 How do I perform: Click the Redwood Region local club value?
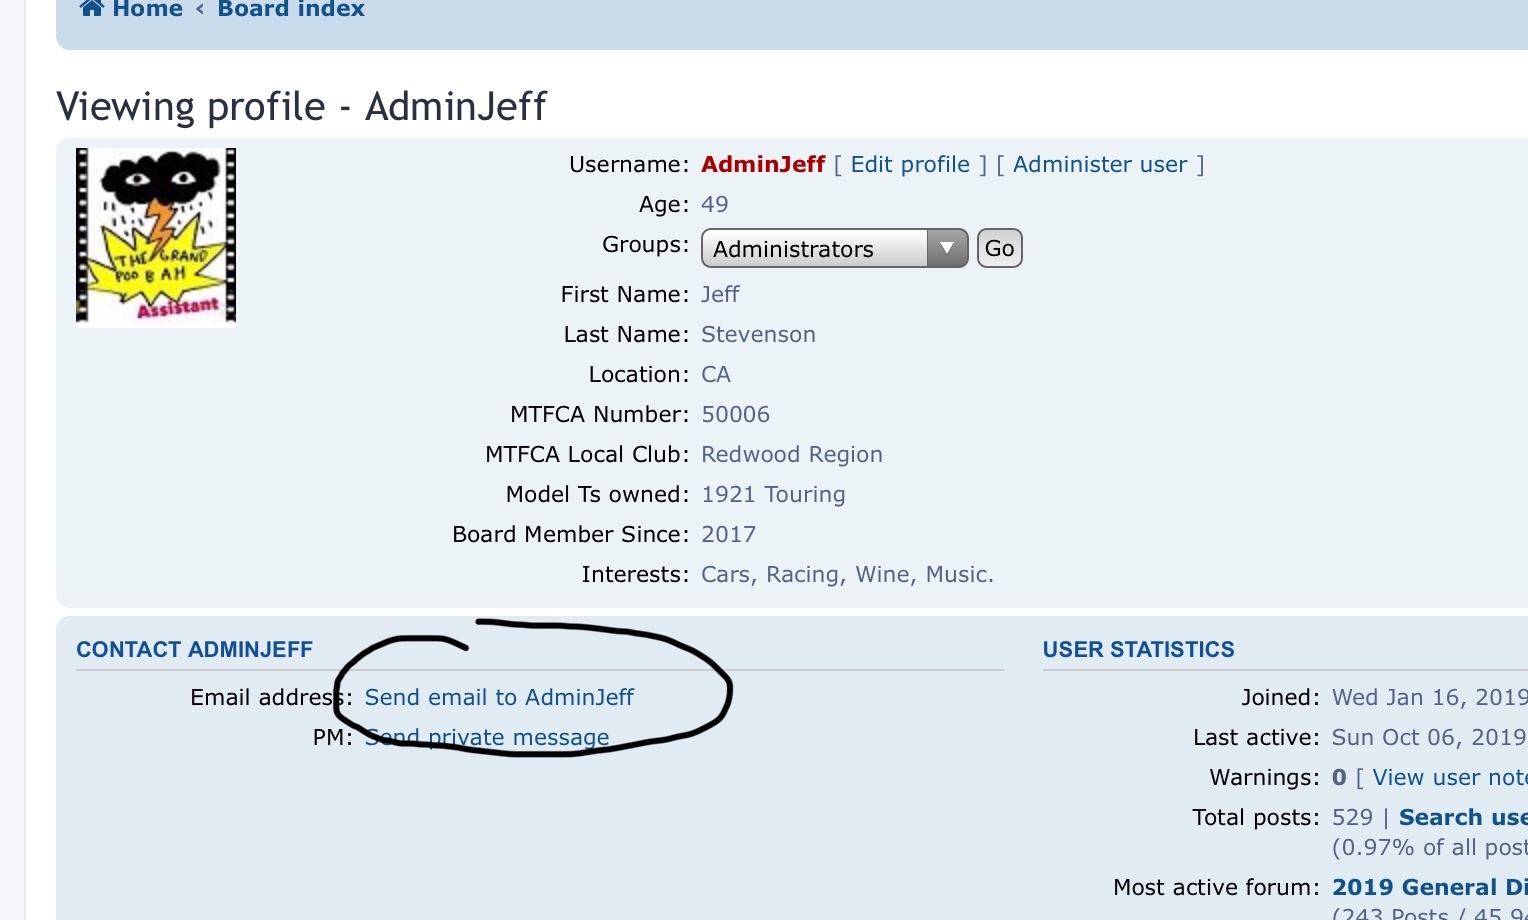(x=792, y=455)
